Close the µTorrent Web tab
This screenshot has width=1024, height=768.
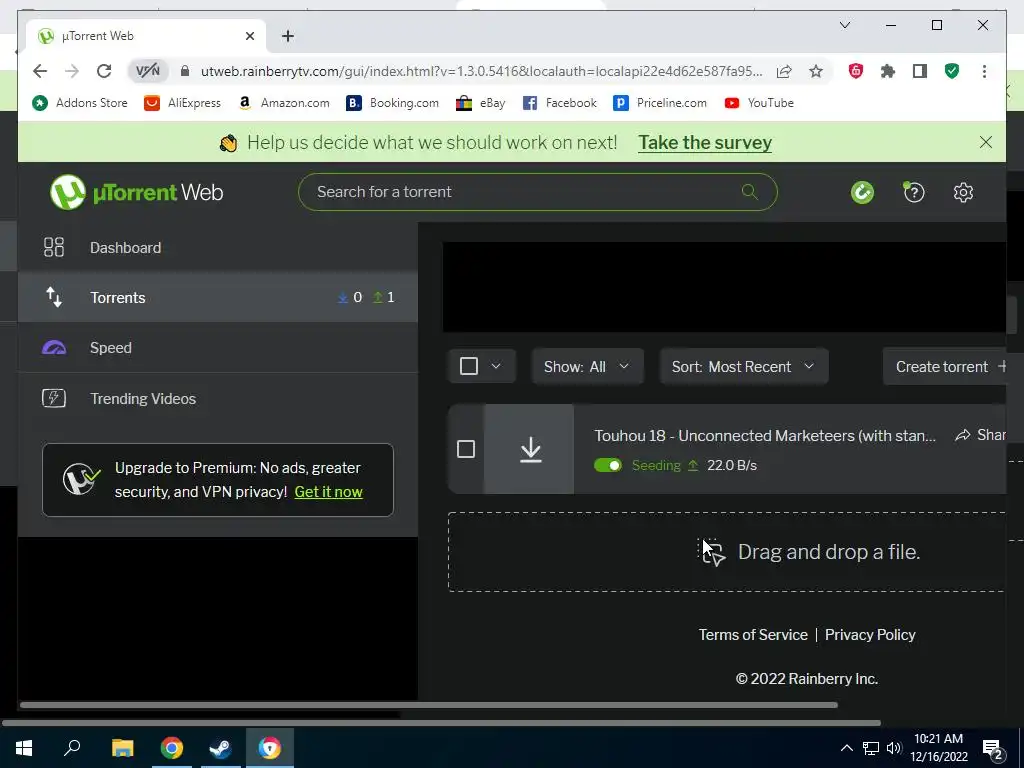[x=249, y=36]
